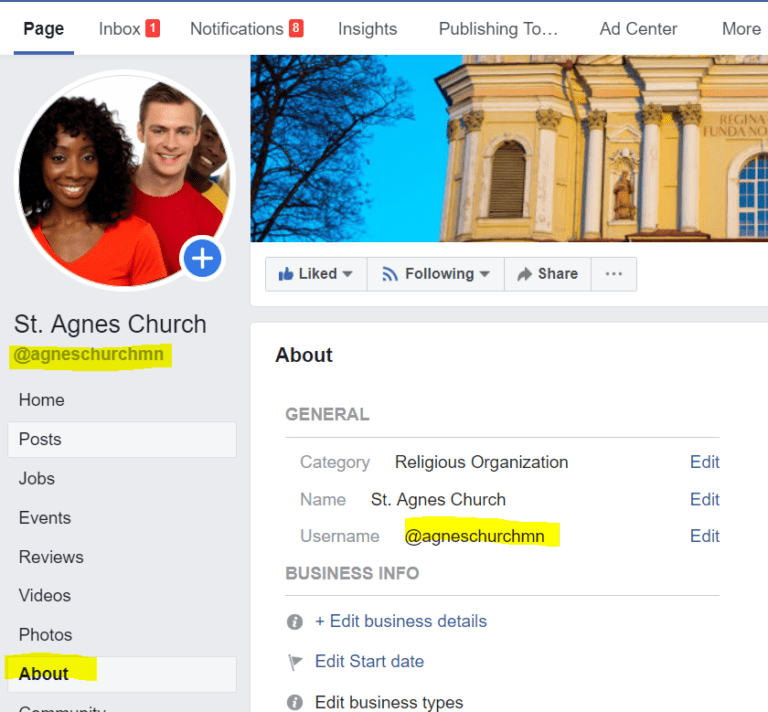Click the profile picture thumbnail
The image size is (768, 712).
124,180
